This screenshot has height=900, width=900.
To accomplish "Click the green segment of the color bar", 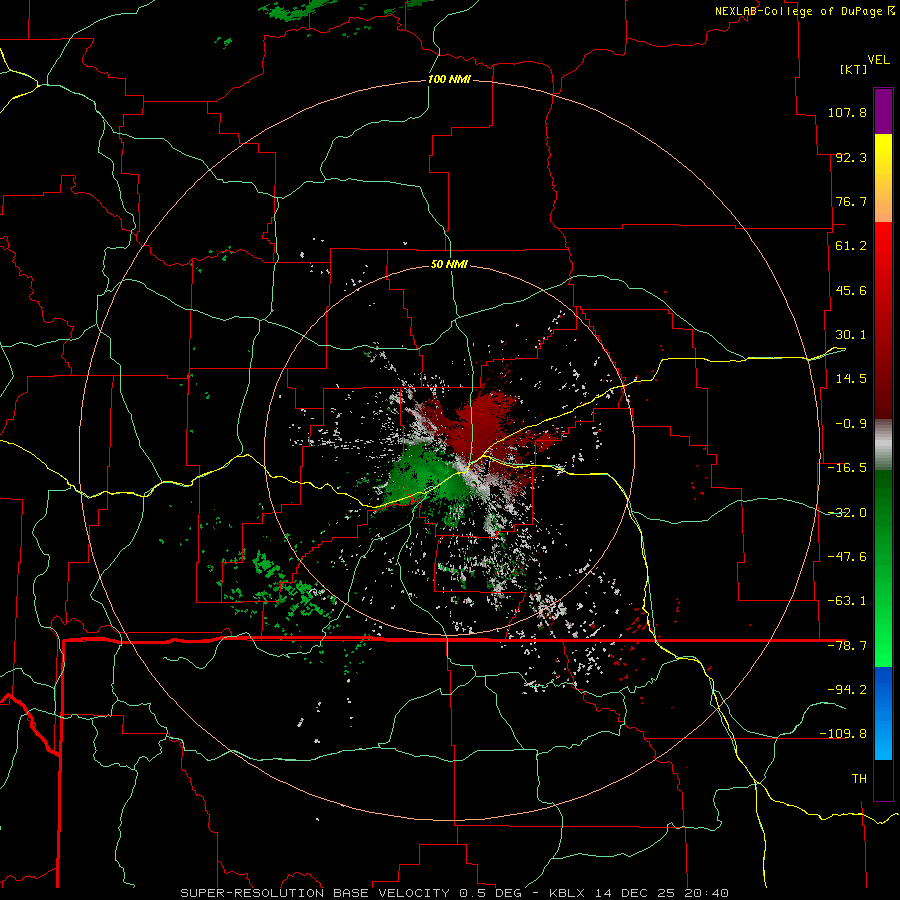I will tap(883, 568).
